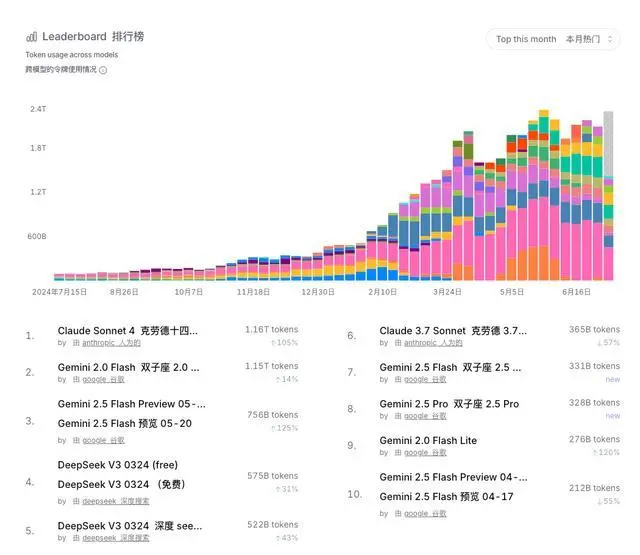Click google author link under Gemini 2.5 Pro

click(x=425, y=416)
